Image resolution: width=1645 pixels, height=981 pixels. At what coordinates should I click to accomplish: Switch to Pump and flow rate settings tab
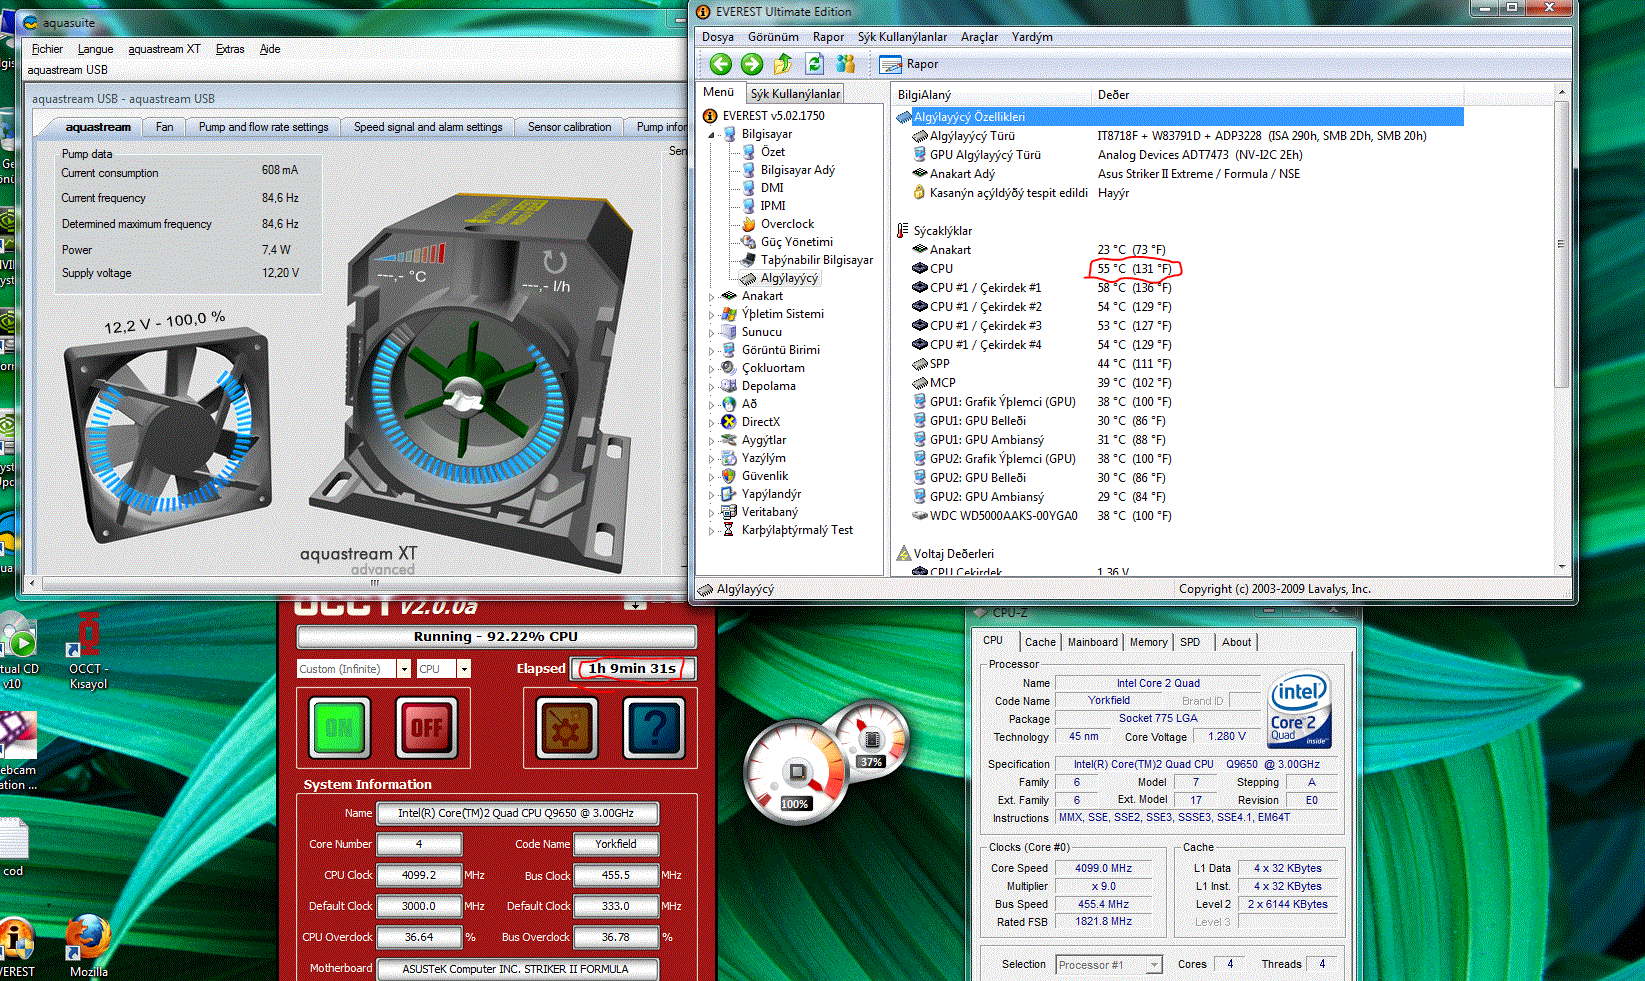[263, 127]
